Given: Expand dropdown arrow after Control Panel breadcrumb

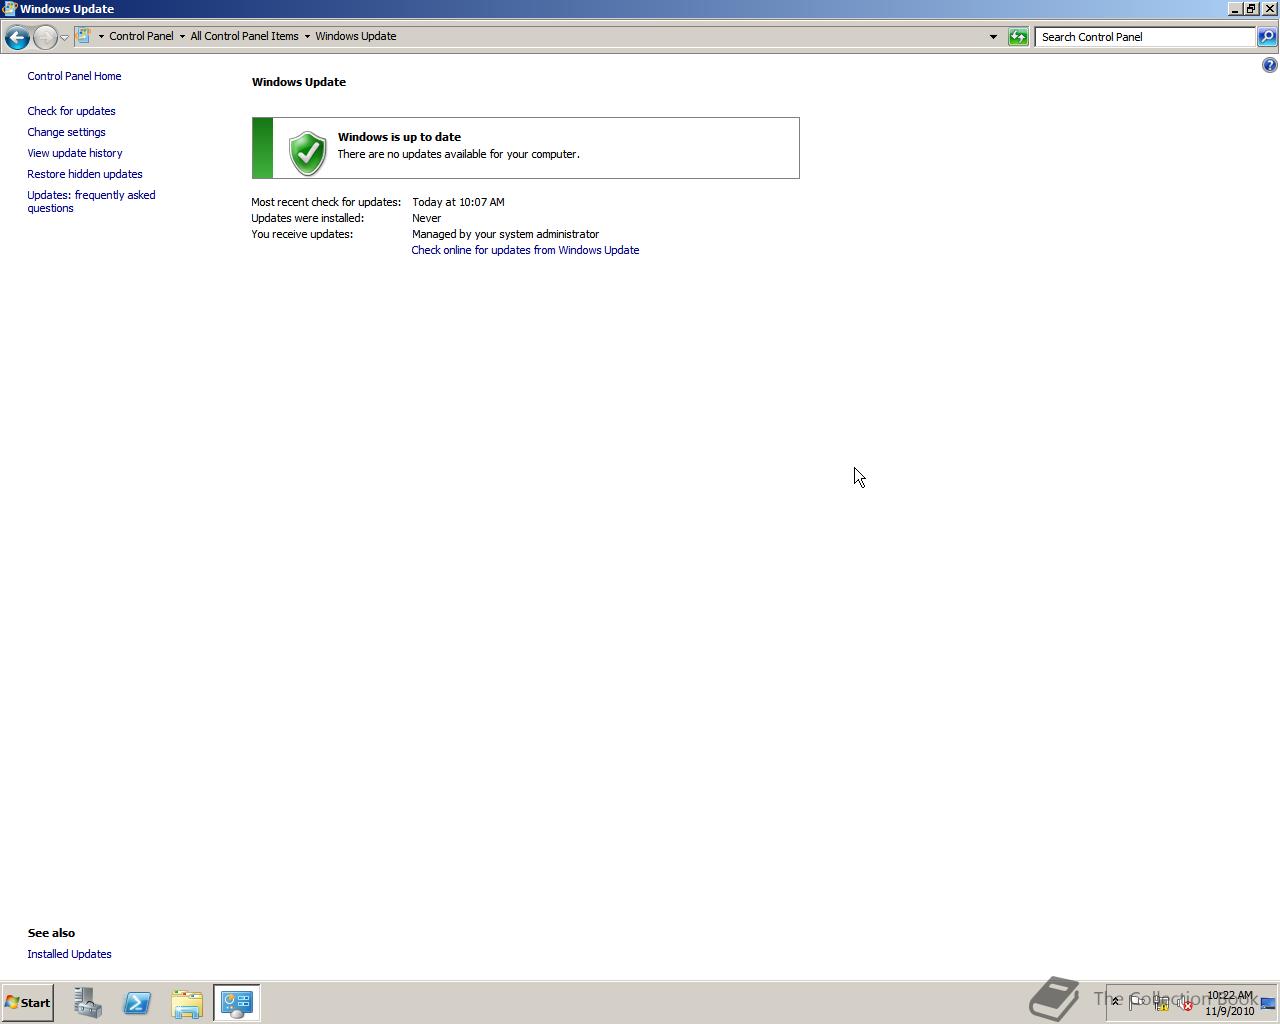Looking at the screenshot, I should (x=182, y=37).
